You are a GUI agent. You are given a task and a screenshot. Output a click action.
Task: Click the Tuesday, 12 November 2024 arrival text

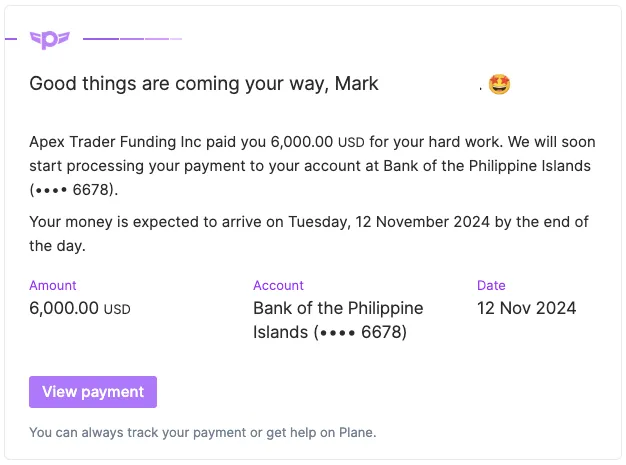[389, 222]
